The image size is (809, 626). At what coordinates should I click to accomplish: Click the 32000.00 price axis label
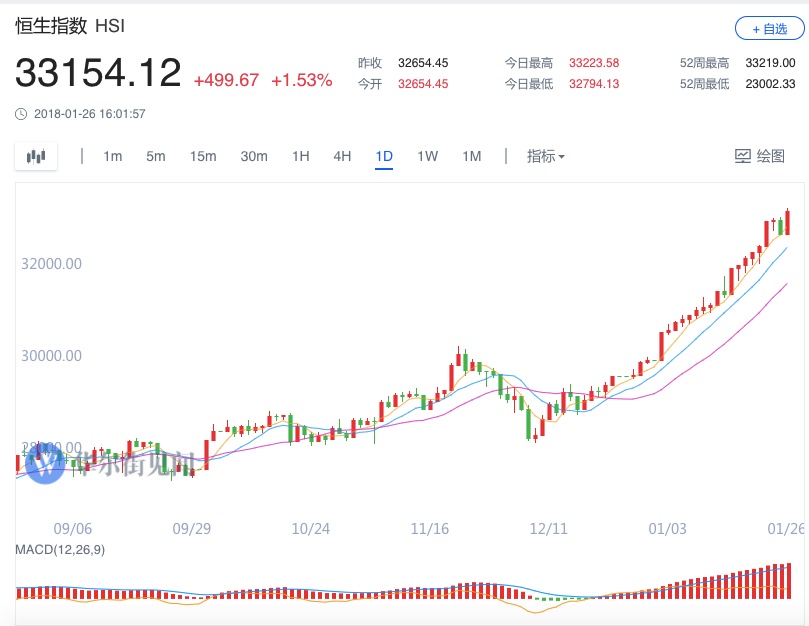pyautogui.click(x=51, y=264)
